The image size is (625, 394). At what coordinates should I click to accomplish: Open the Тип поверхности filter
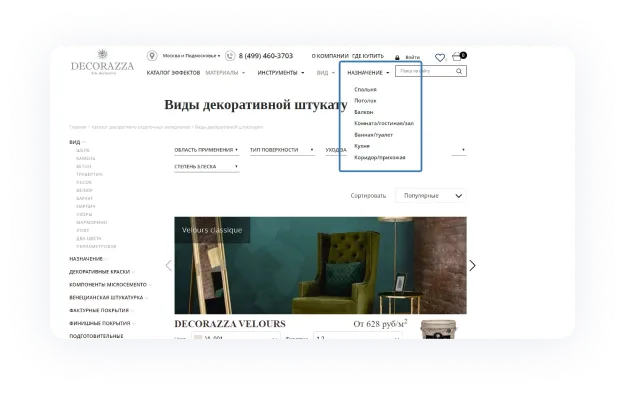click(282, 150)
